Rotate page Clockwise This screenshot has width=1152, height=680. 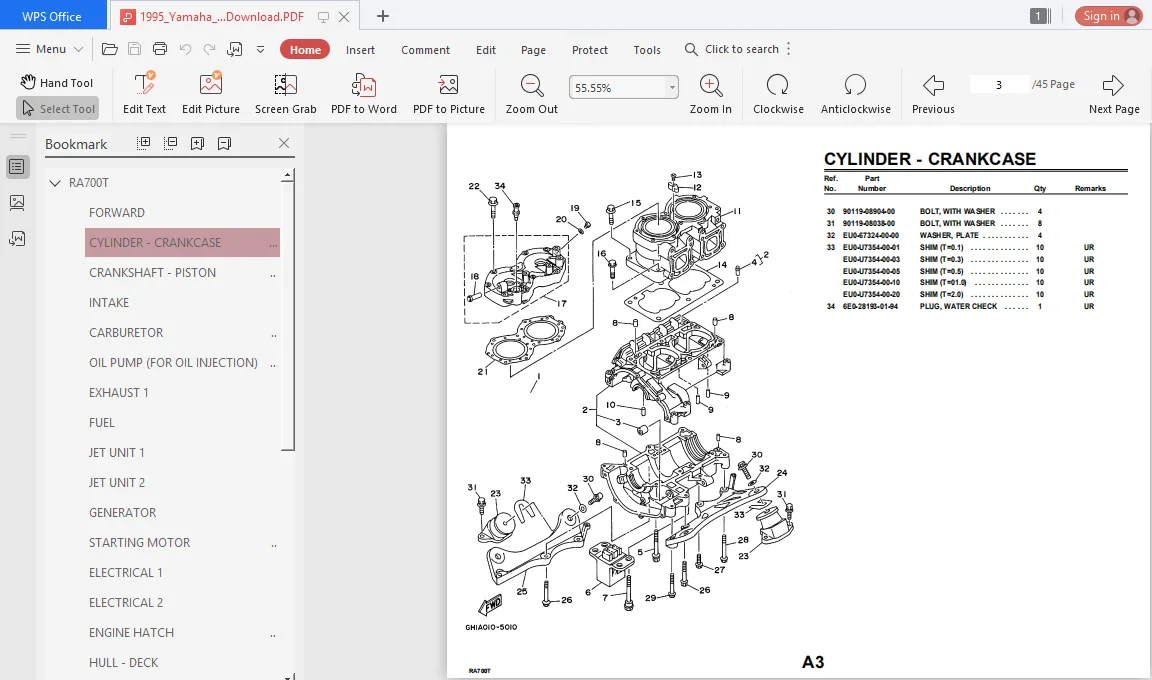778,93
